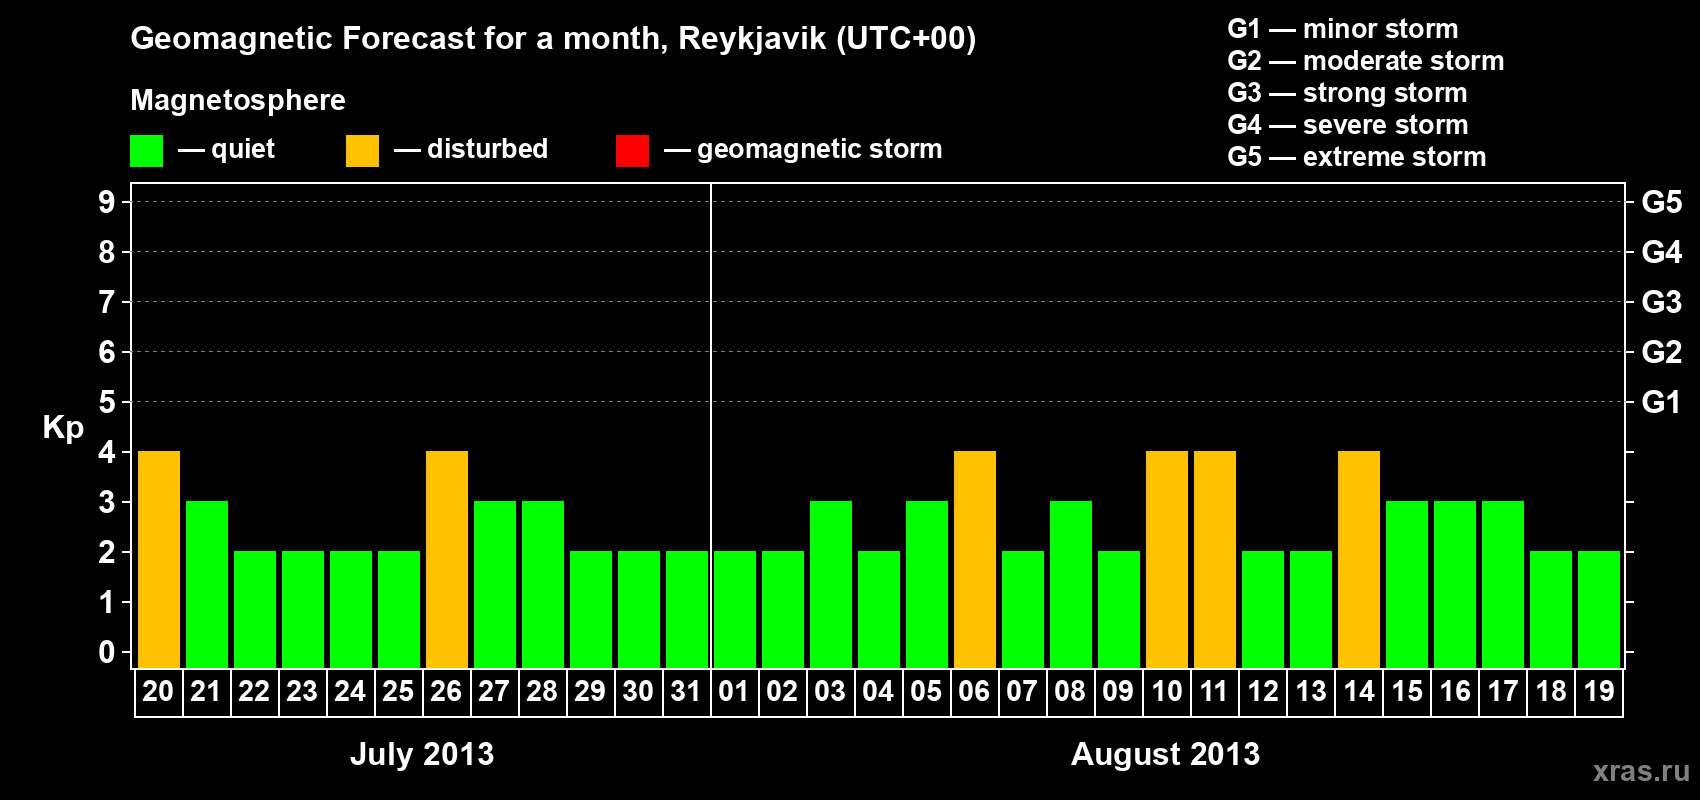
Task: Click the 'G1 — minor storm' legend line
Action: pos(1342,29)
